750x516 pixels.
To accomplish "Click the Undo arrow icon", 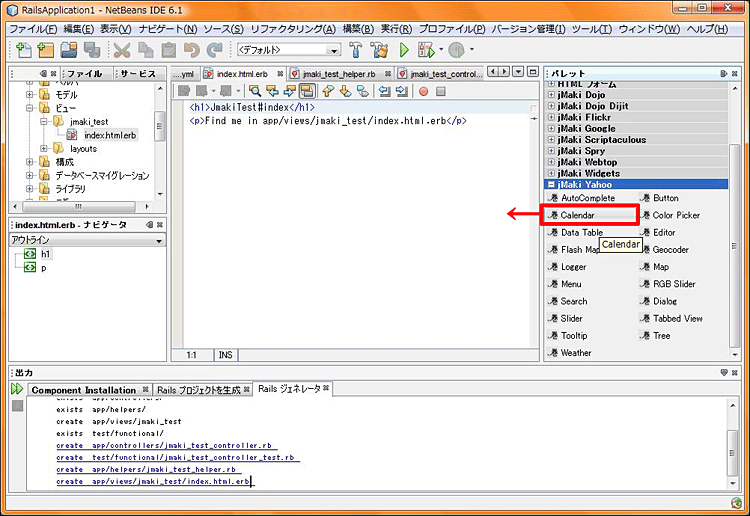I will click(191, 50).
